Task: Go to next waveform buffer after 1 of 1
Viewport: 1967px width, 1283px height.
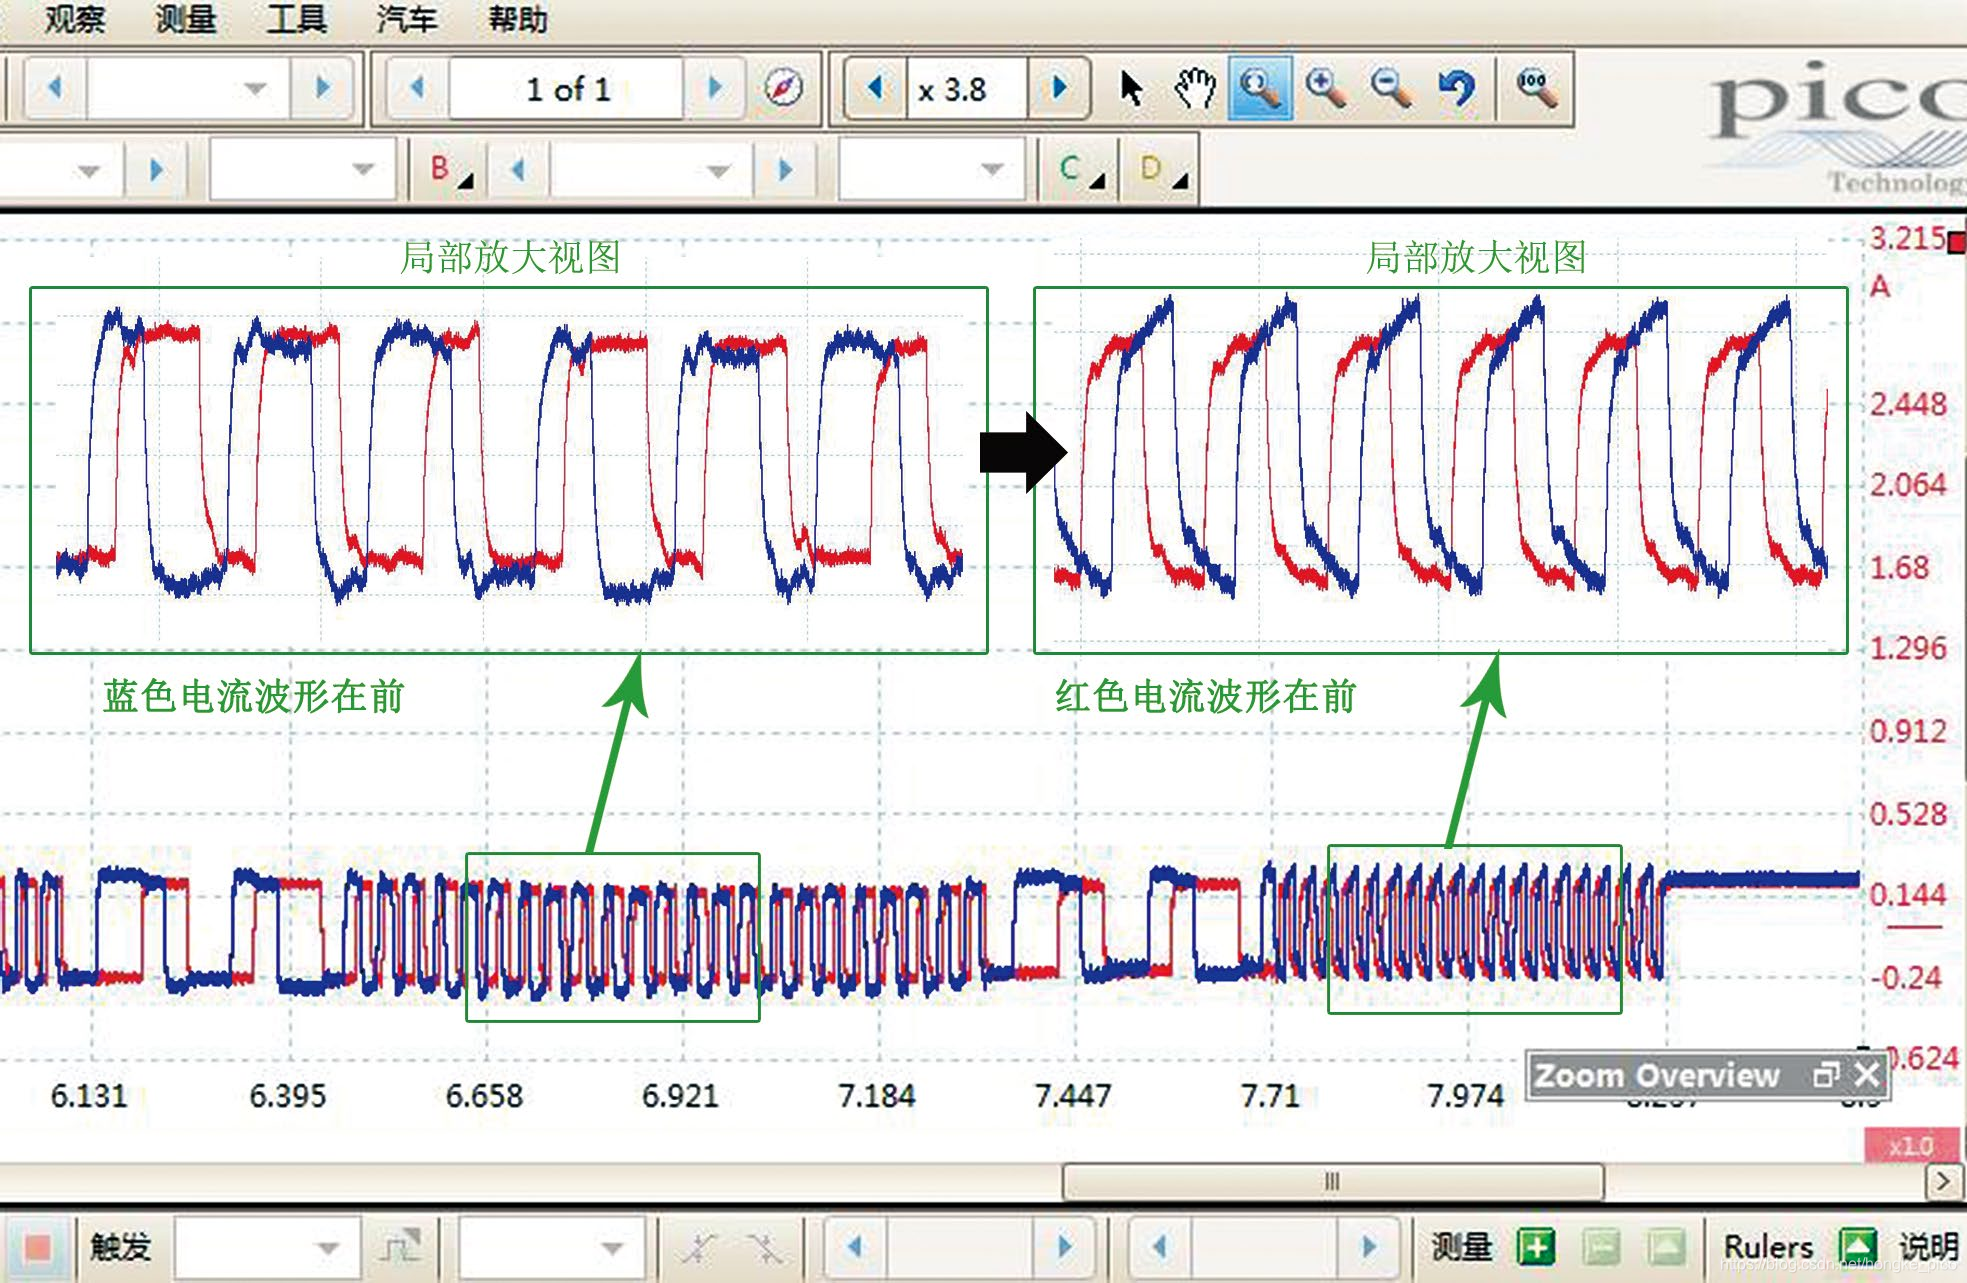Action: [714, 89]
